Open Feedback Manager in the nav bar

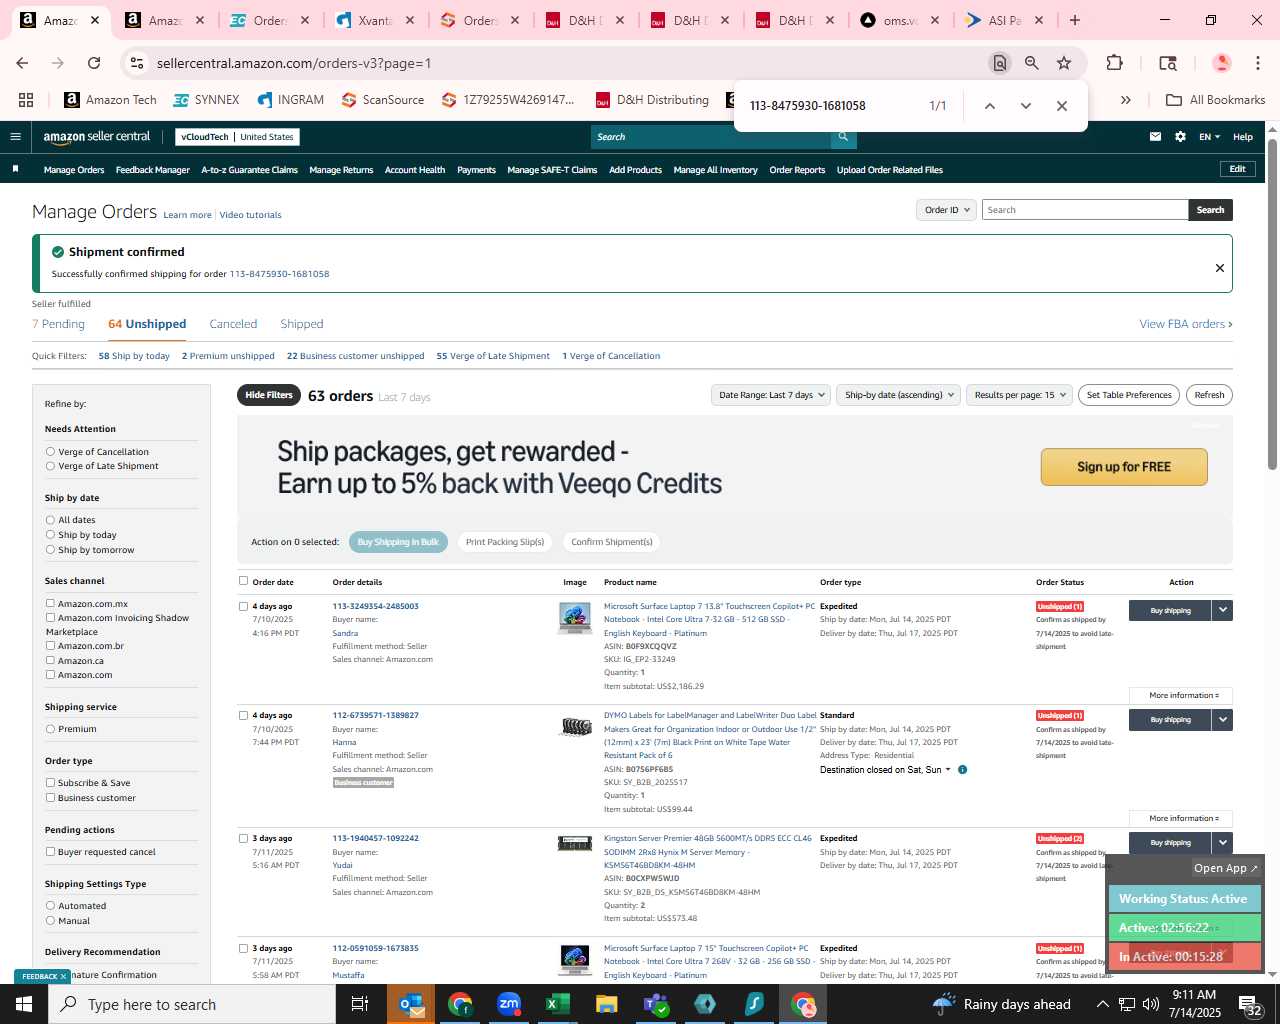(153, 170)
